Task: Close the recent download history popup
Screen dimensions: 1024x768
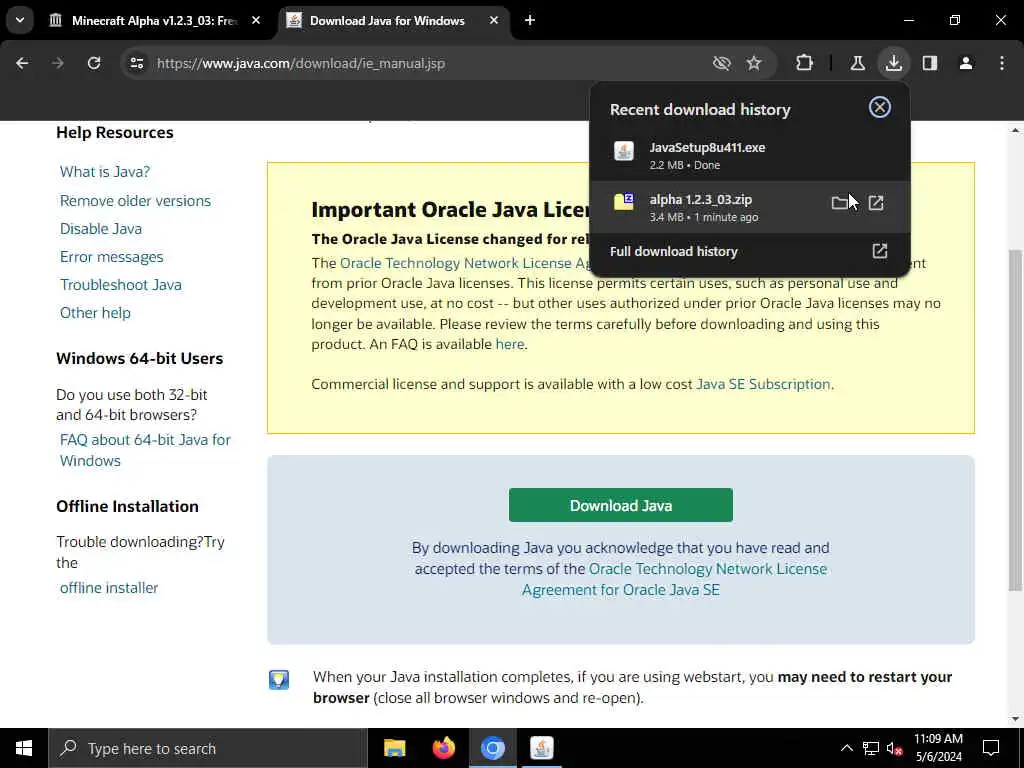Action: coord(880,107)
